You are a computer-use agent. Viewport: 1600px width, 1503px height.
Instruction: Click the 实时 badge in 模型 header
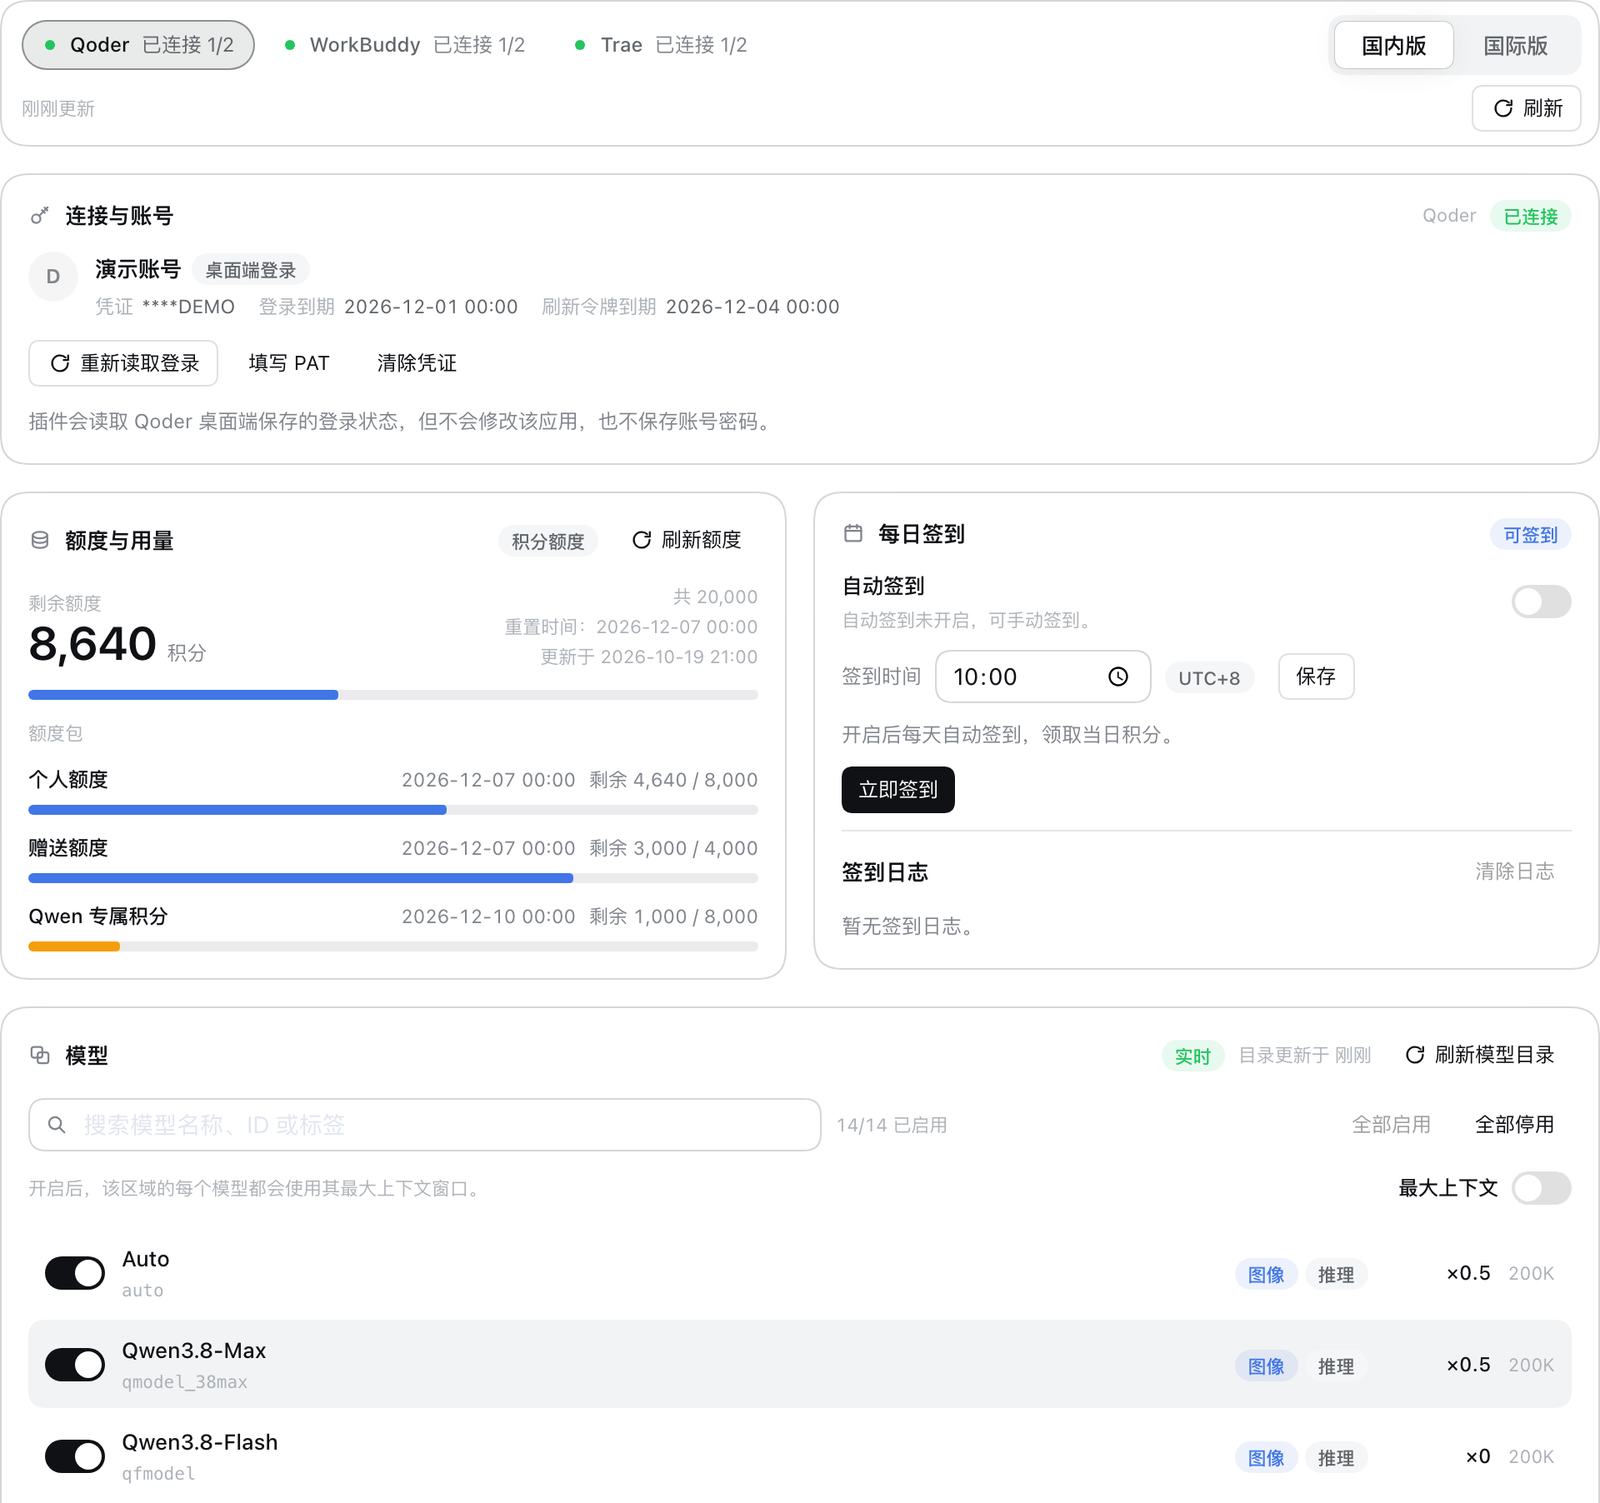[x=1192, y=1056]
